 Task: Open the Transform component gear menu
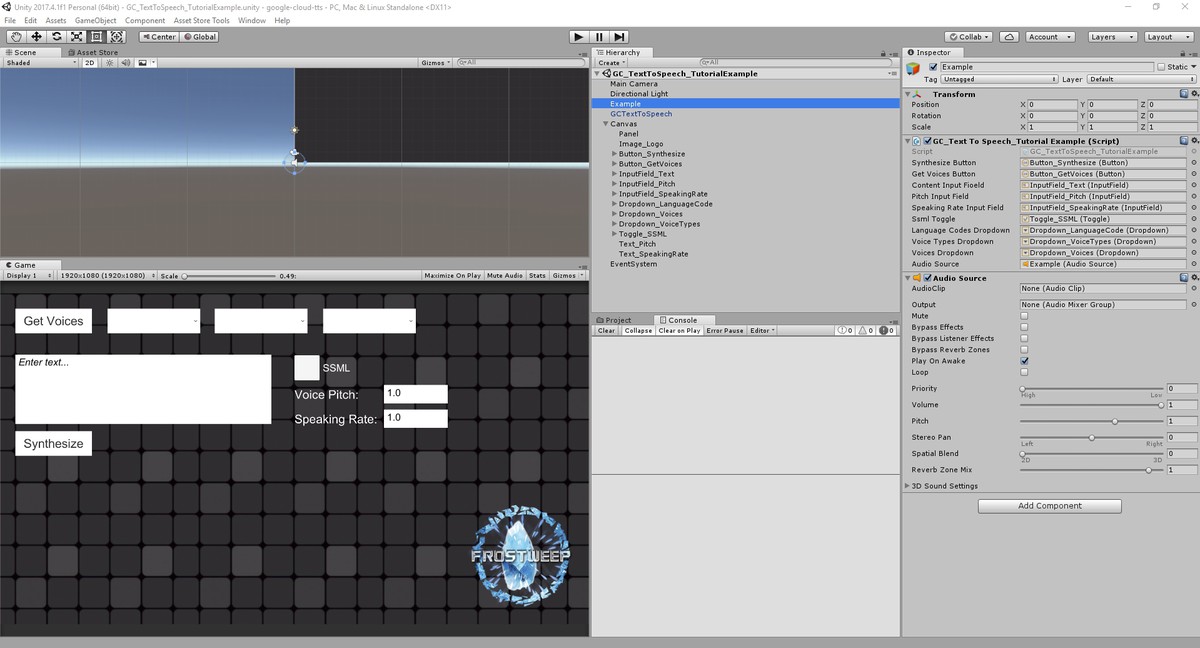(1193, 94)
